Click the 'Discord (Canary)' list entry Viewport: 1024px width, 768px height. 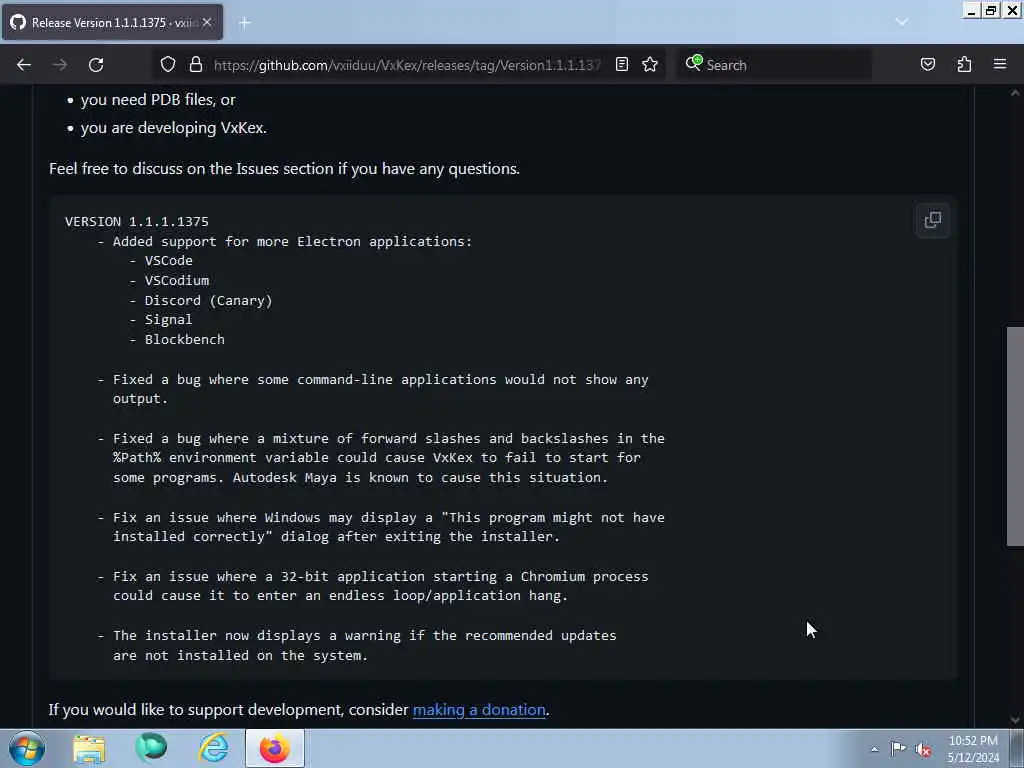click(x=208, y=301)
